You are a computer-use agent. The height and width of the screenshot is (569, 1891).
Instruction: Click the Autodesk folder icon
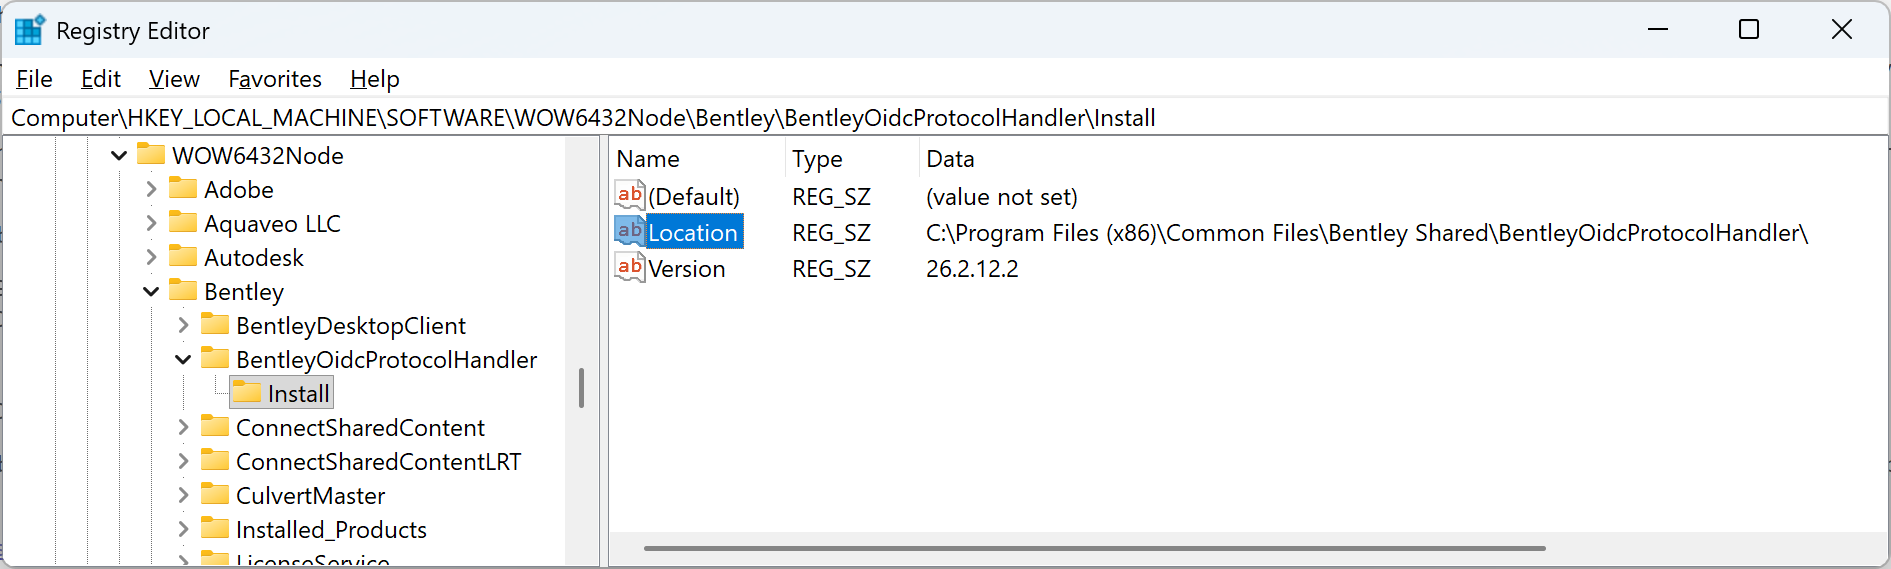pyautogui.click(x=183, y=256)
